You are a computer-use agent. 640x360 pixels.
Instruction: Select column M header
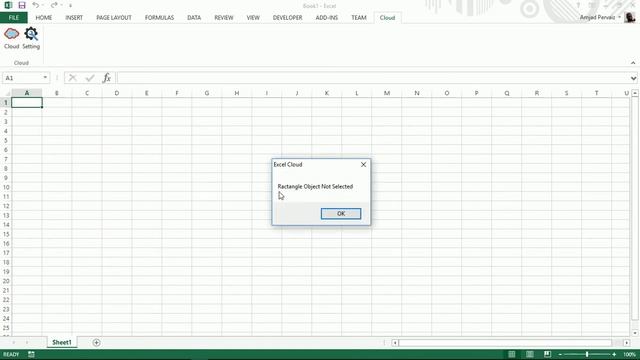387,93
